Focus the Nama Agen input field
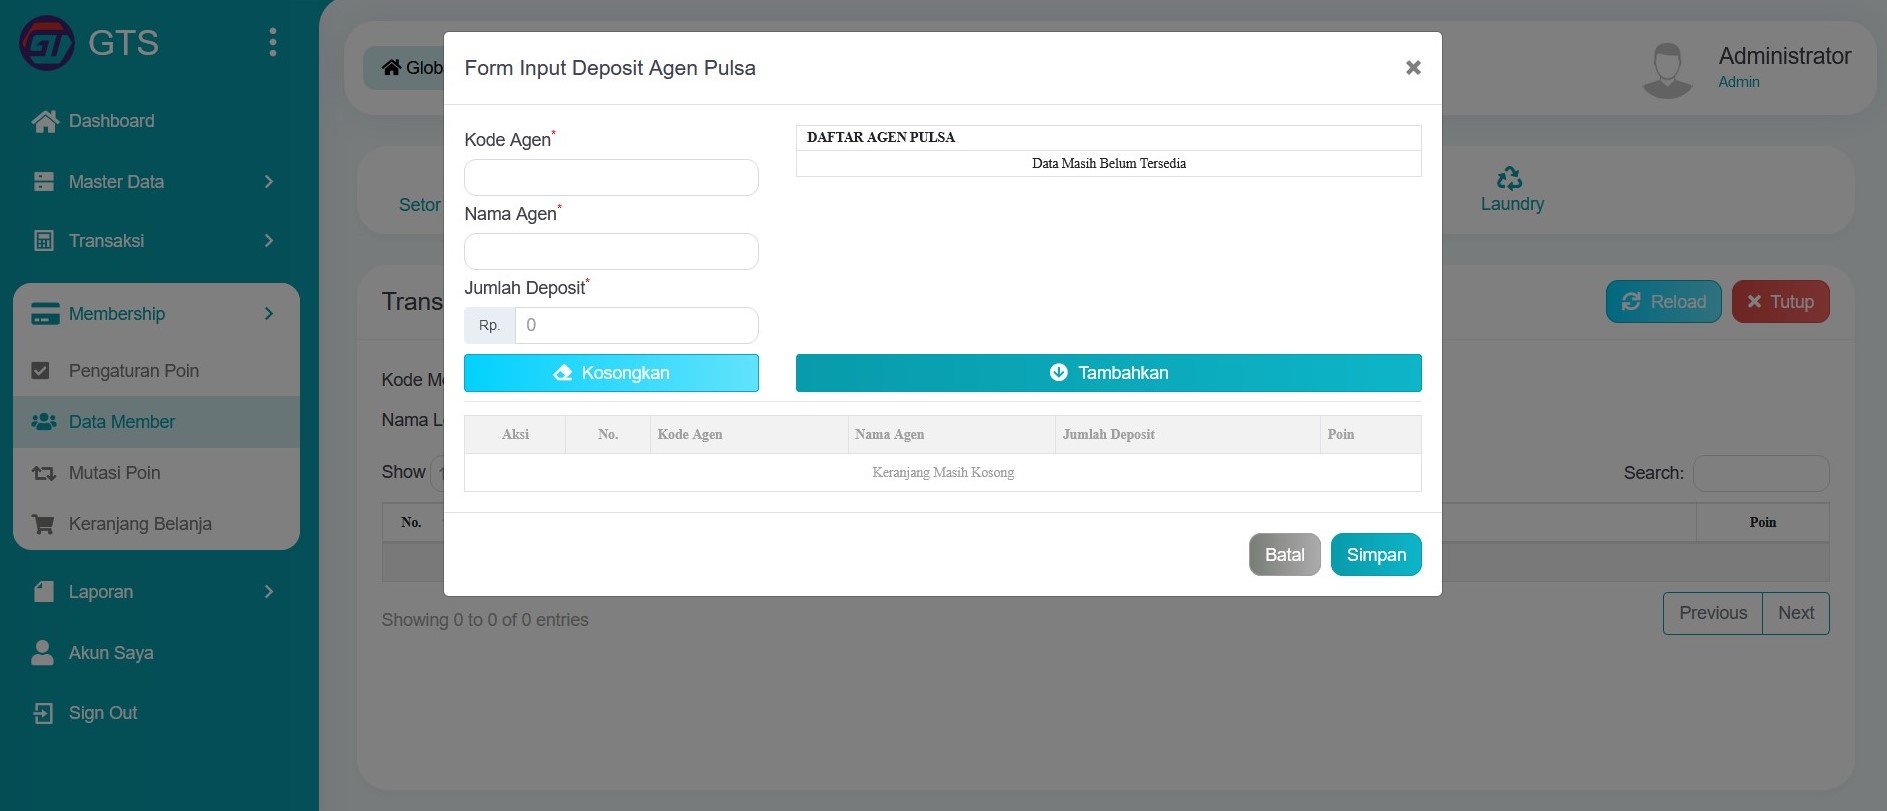Image resolution: width=1887 pixels, height=811 pixels. [x=611, y=252]
